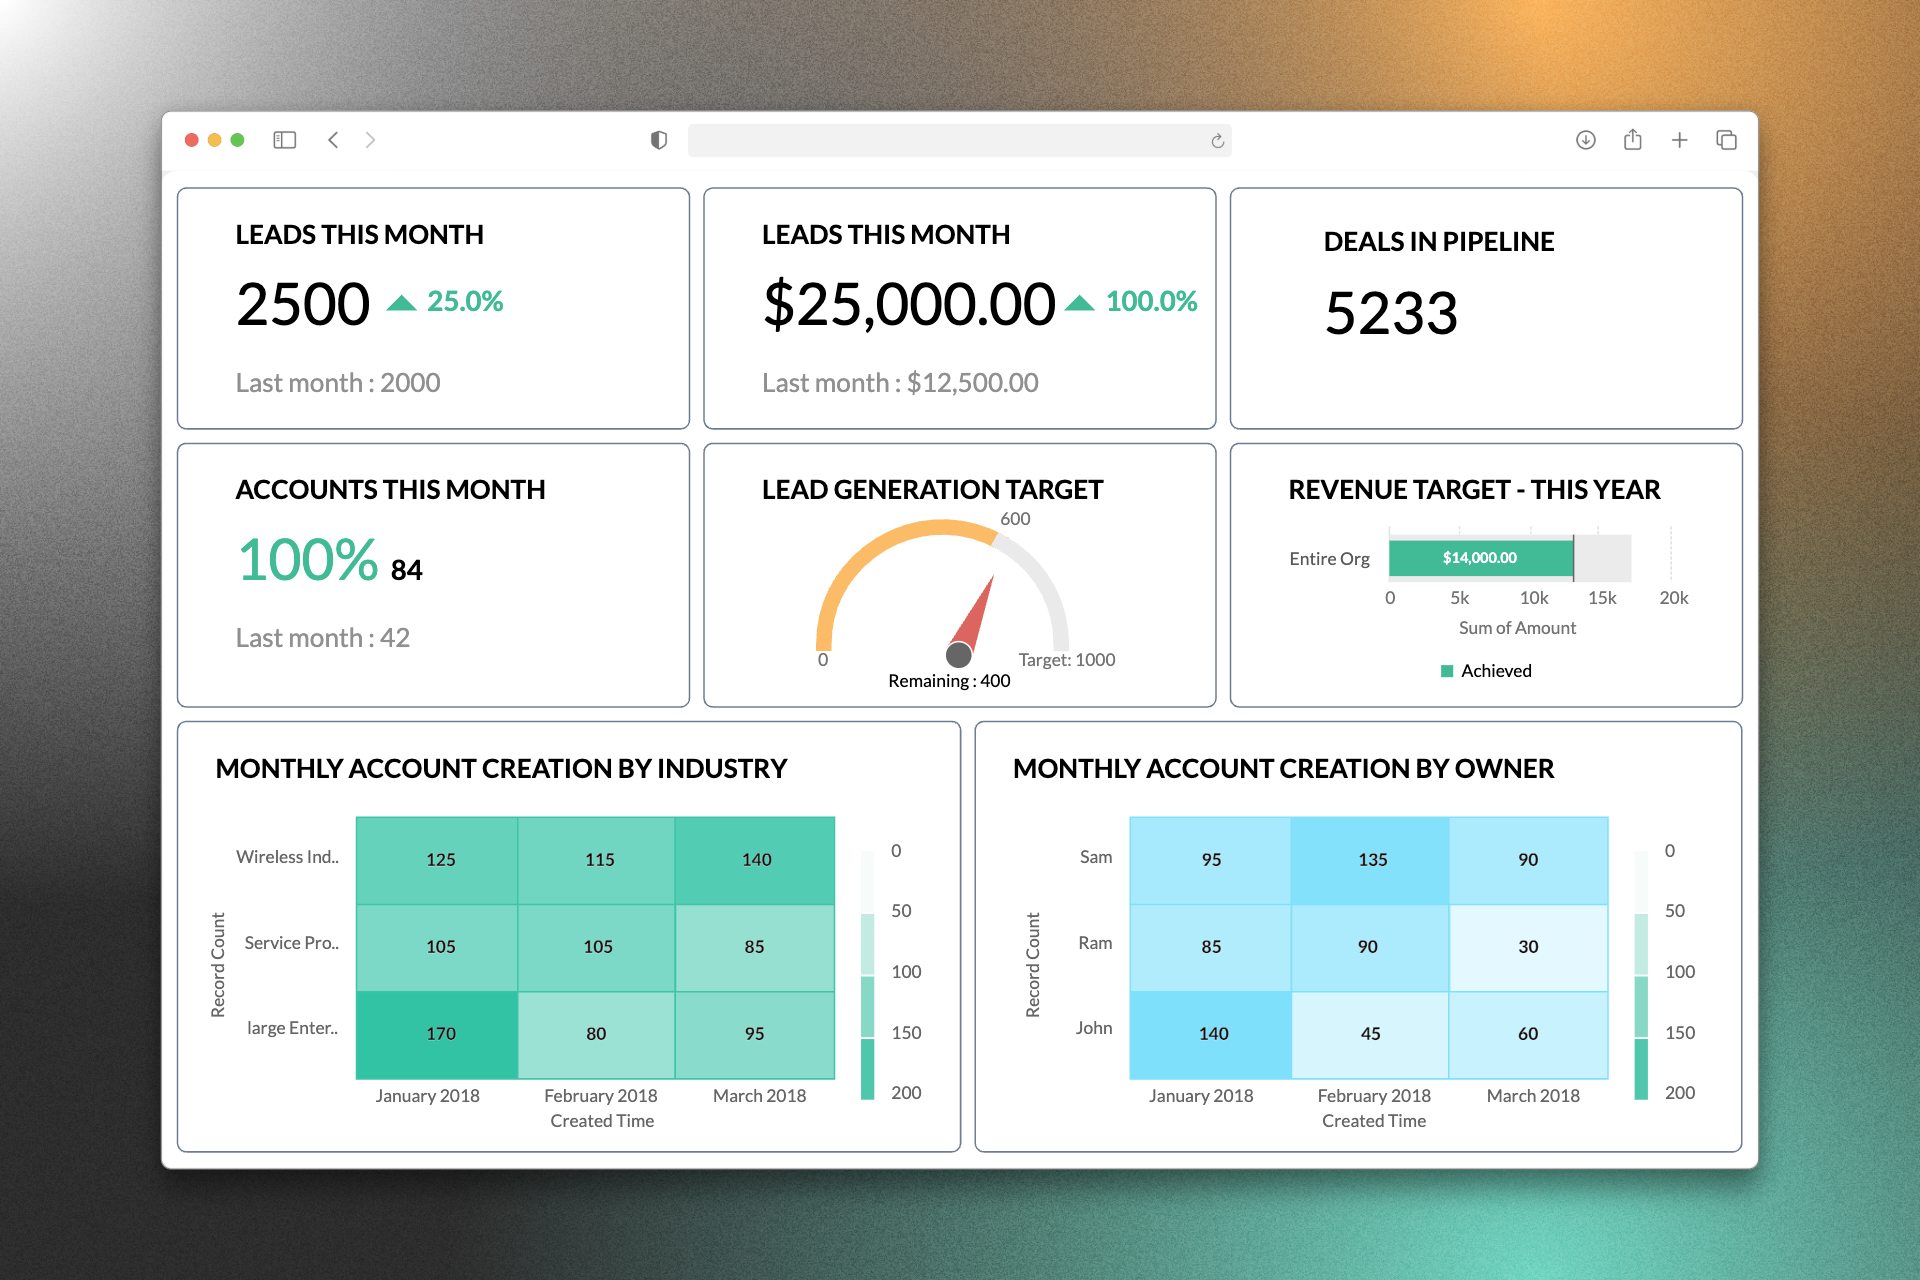Click the Revenue Target - This Year title
This screenshot has height=1280, width=1920.
[1474, 490]
